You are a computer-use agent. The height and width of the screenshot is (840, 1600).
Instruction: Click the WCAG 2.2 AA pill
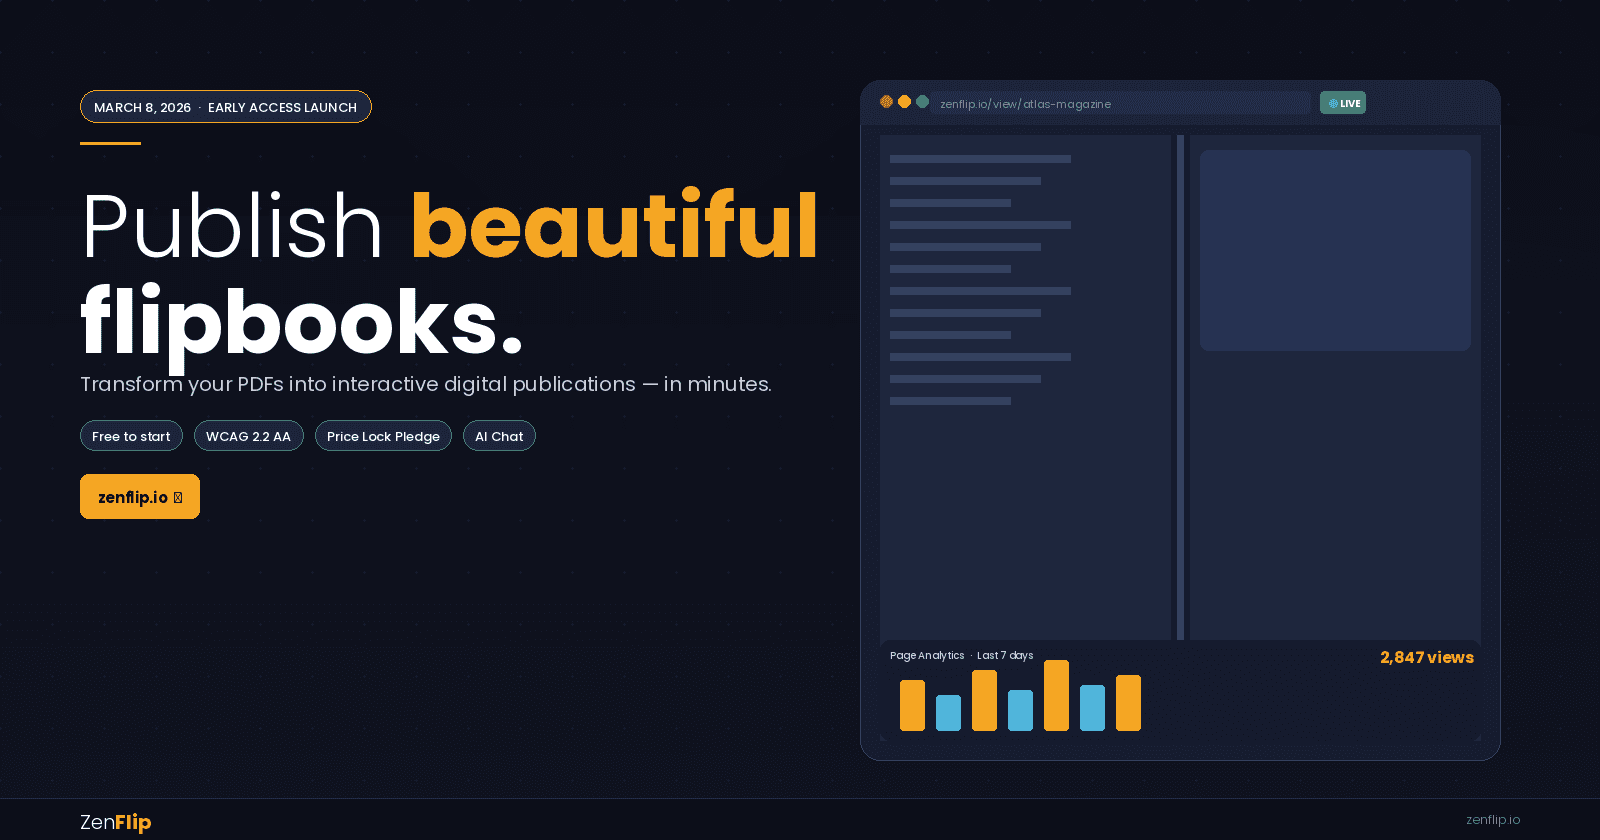[x=248, y=436]
